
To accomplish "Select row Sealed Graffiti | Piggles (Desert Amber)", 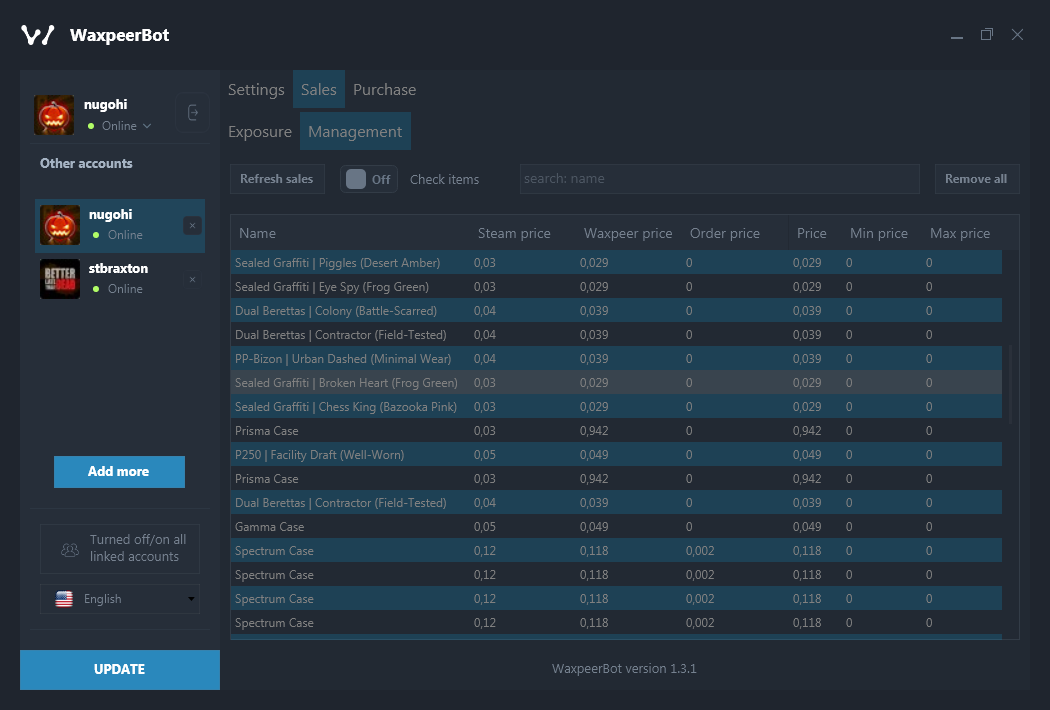I will [616, 263].
